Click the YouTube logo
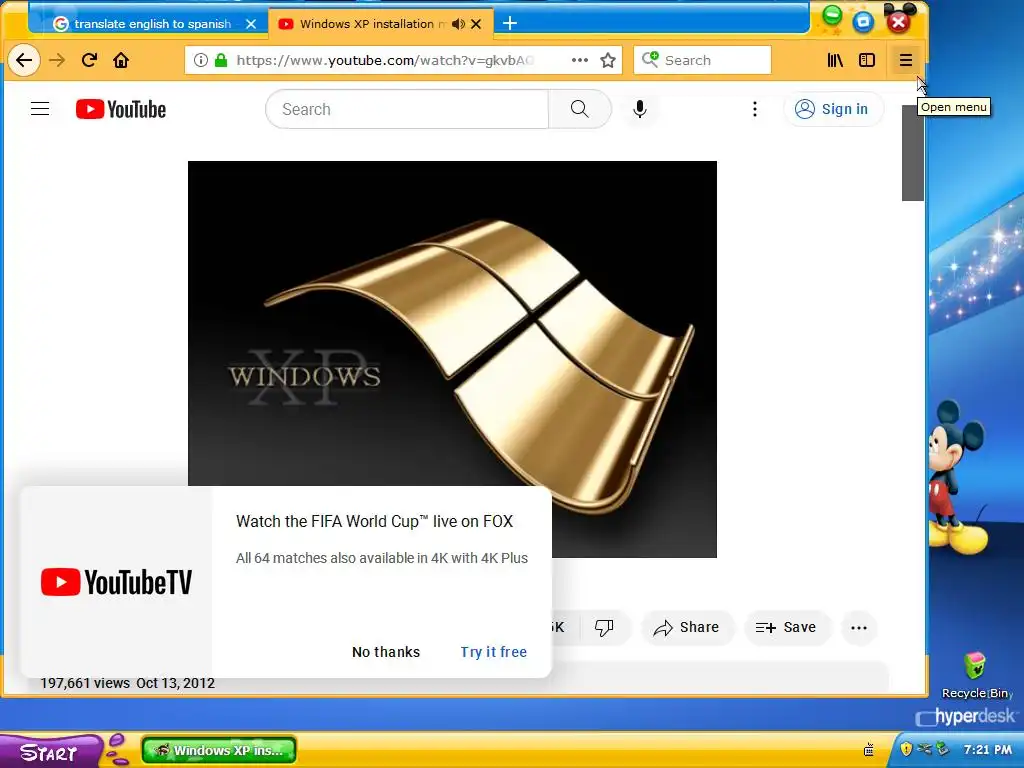The height and width of the screenshot is (768, 1024). [121, 109]
